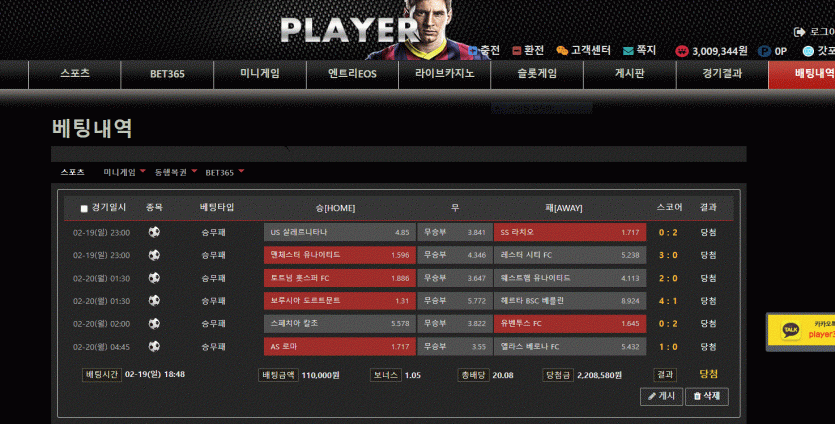Image resolution: width=835 pixels, height=424 pixels.
Task: Open the 슬롯게임 menu tab
Action: tap(537, 74)
